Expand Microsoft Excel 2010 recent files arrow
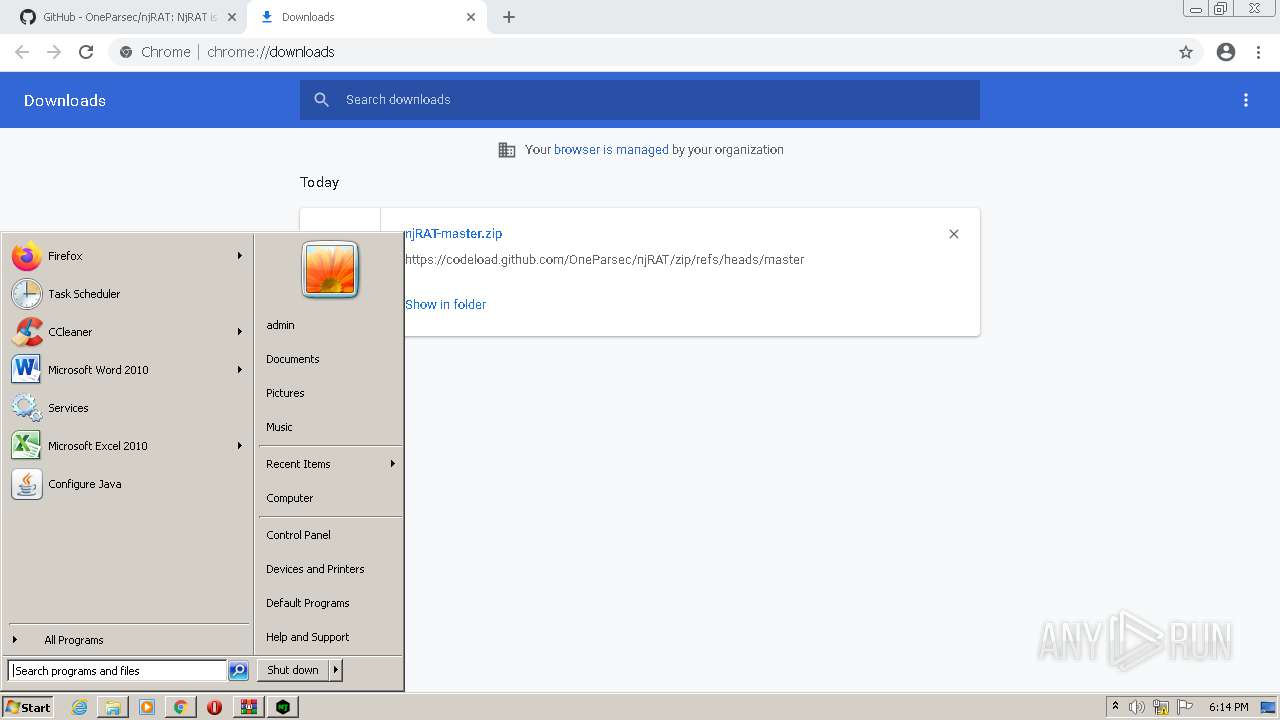1280x720 pixels. pyautogui.click(x=240, y=446)
